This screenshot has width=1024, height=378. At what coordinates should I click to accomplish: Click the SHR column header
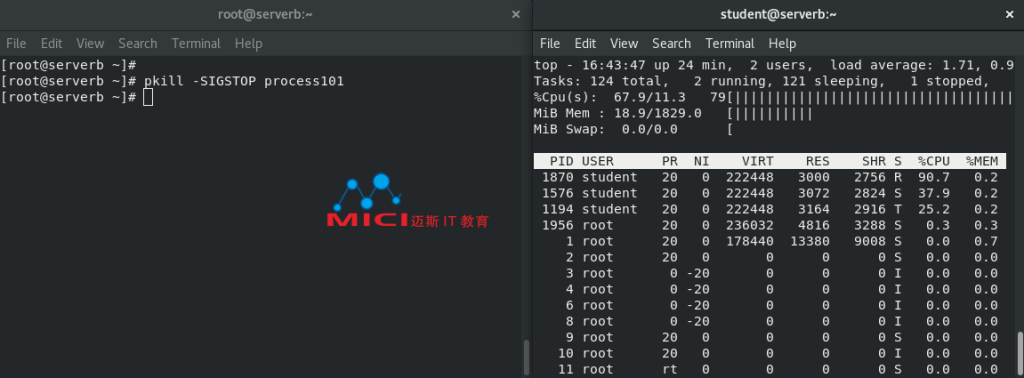[x=874, y=161]
